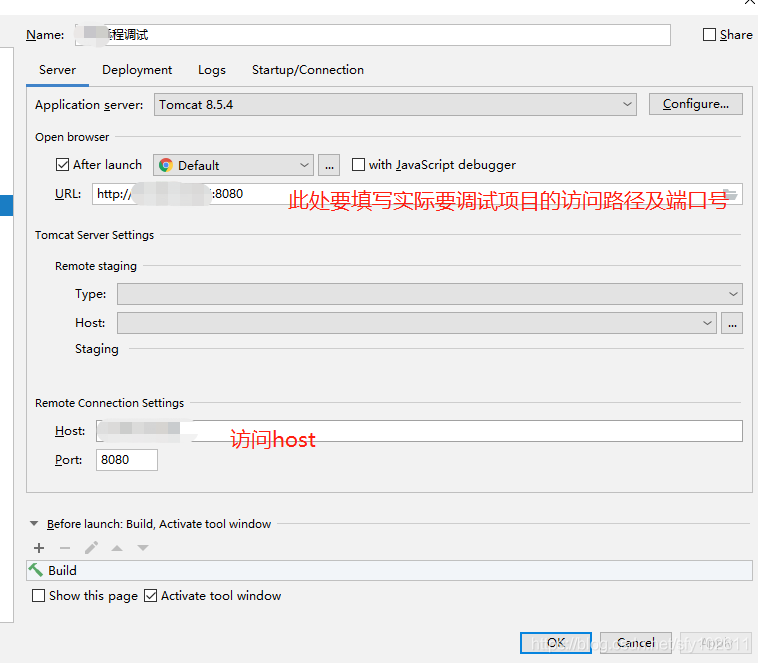Click the plus icon to add before-launch task
The width and height of the screenshot is (758, 663).
39,548
